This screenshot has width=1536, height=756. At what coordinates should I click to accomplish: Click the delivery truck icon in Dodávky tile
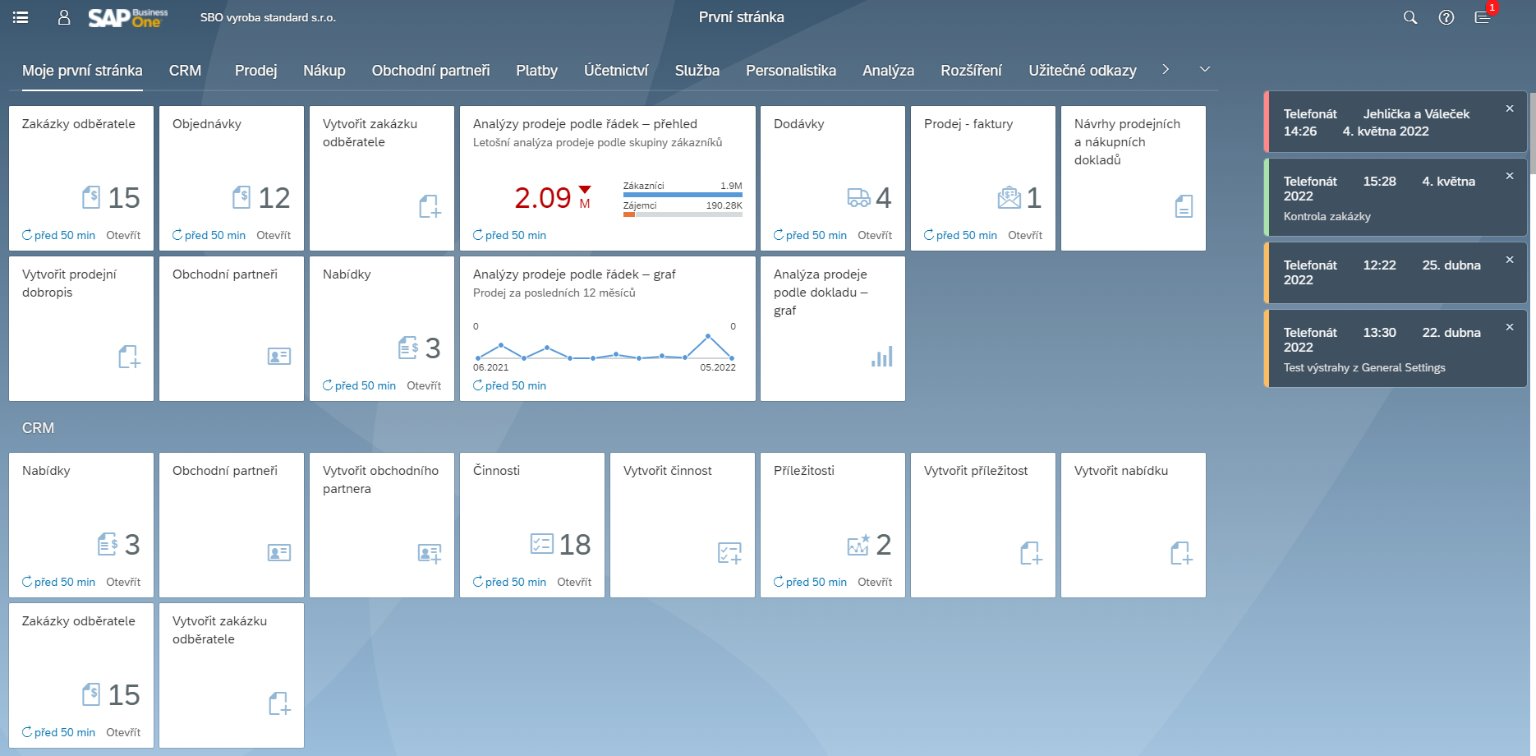pyautogui.click(x=858, y=198)
